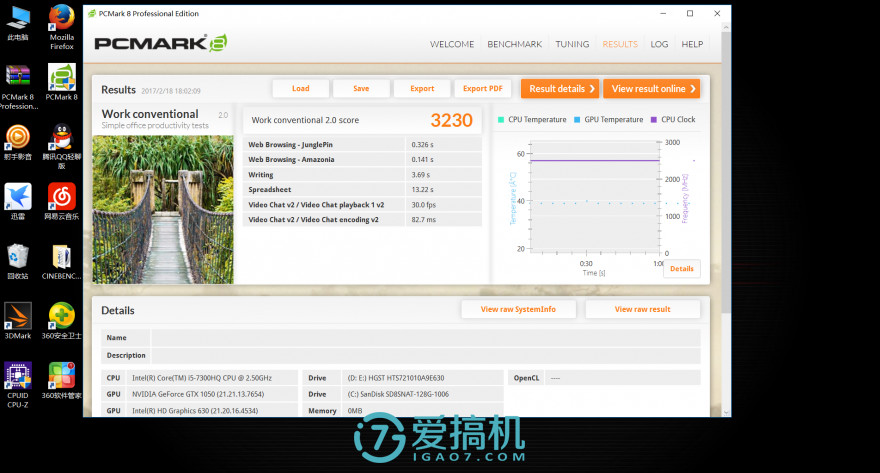Maximize the PCMark 8 window
Screen dimensions: 880x473
[690, 13]
